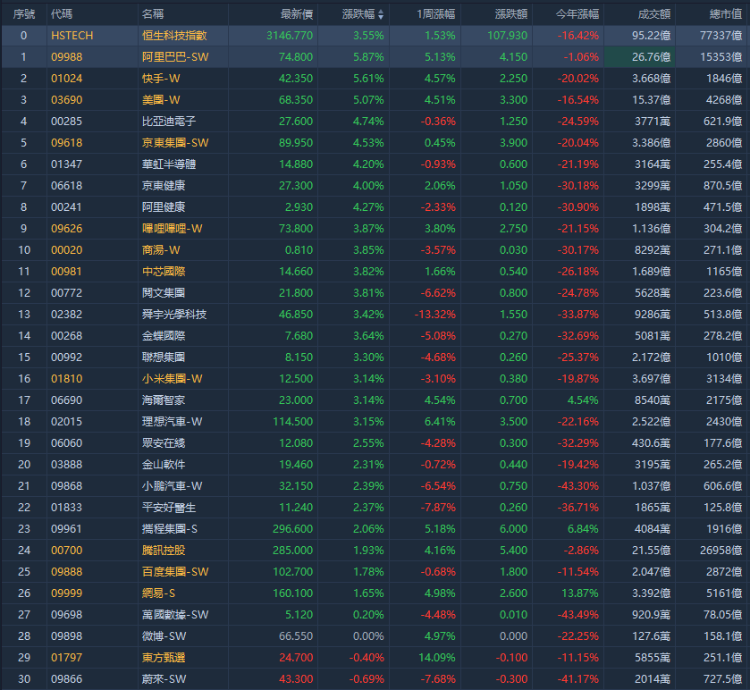Click the 序號 column header
This screenshot has height=690, width=750.
[23, 14]
